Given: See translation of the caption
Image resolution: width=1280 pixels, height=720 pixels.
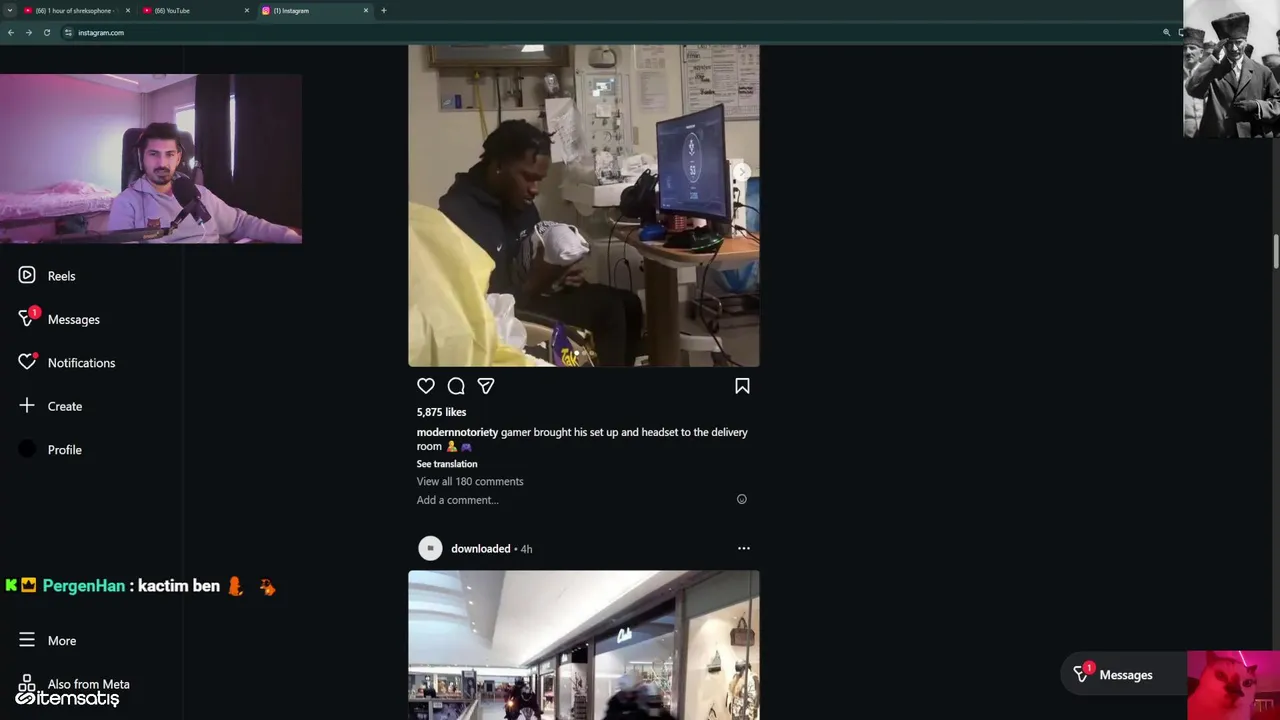Looking at the screenshot, I should pos(447,464).
